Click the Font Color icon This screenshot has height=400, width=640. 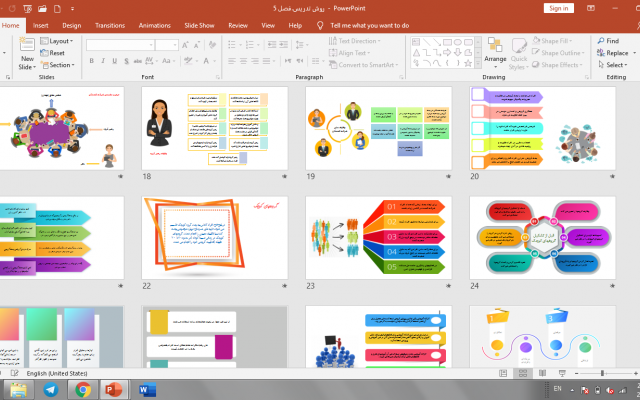click(207, 61)
